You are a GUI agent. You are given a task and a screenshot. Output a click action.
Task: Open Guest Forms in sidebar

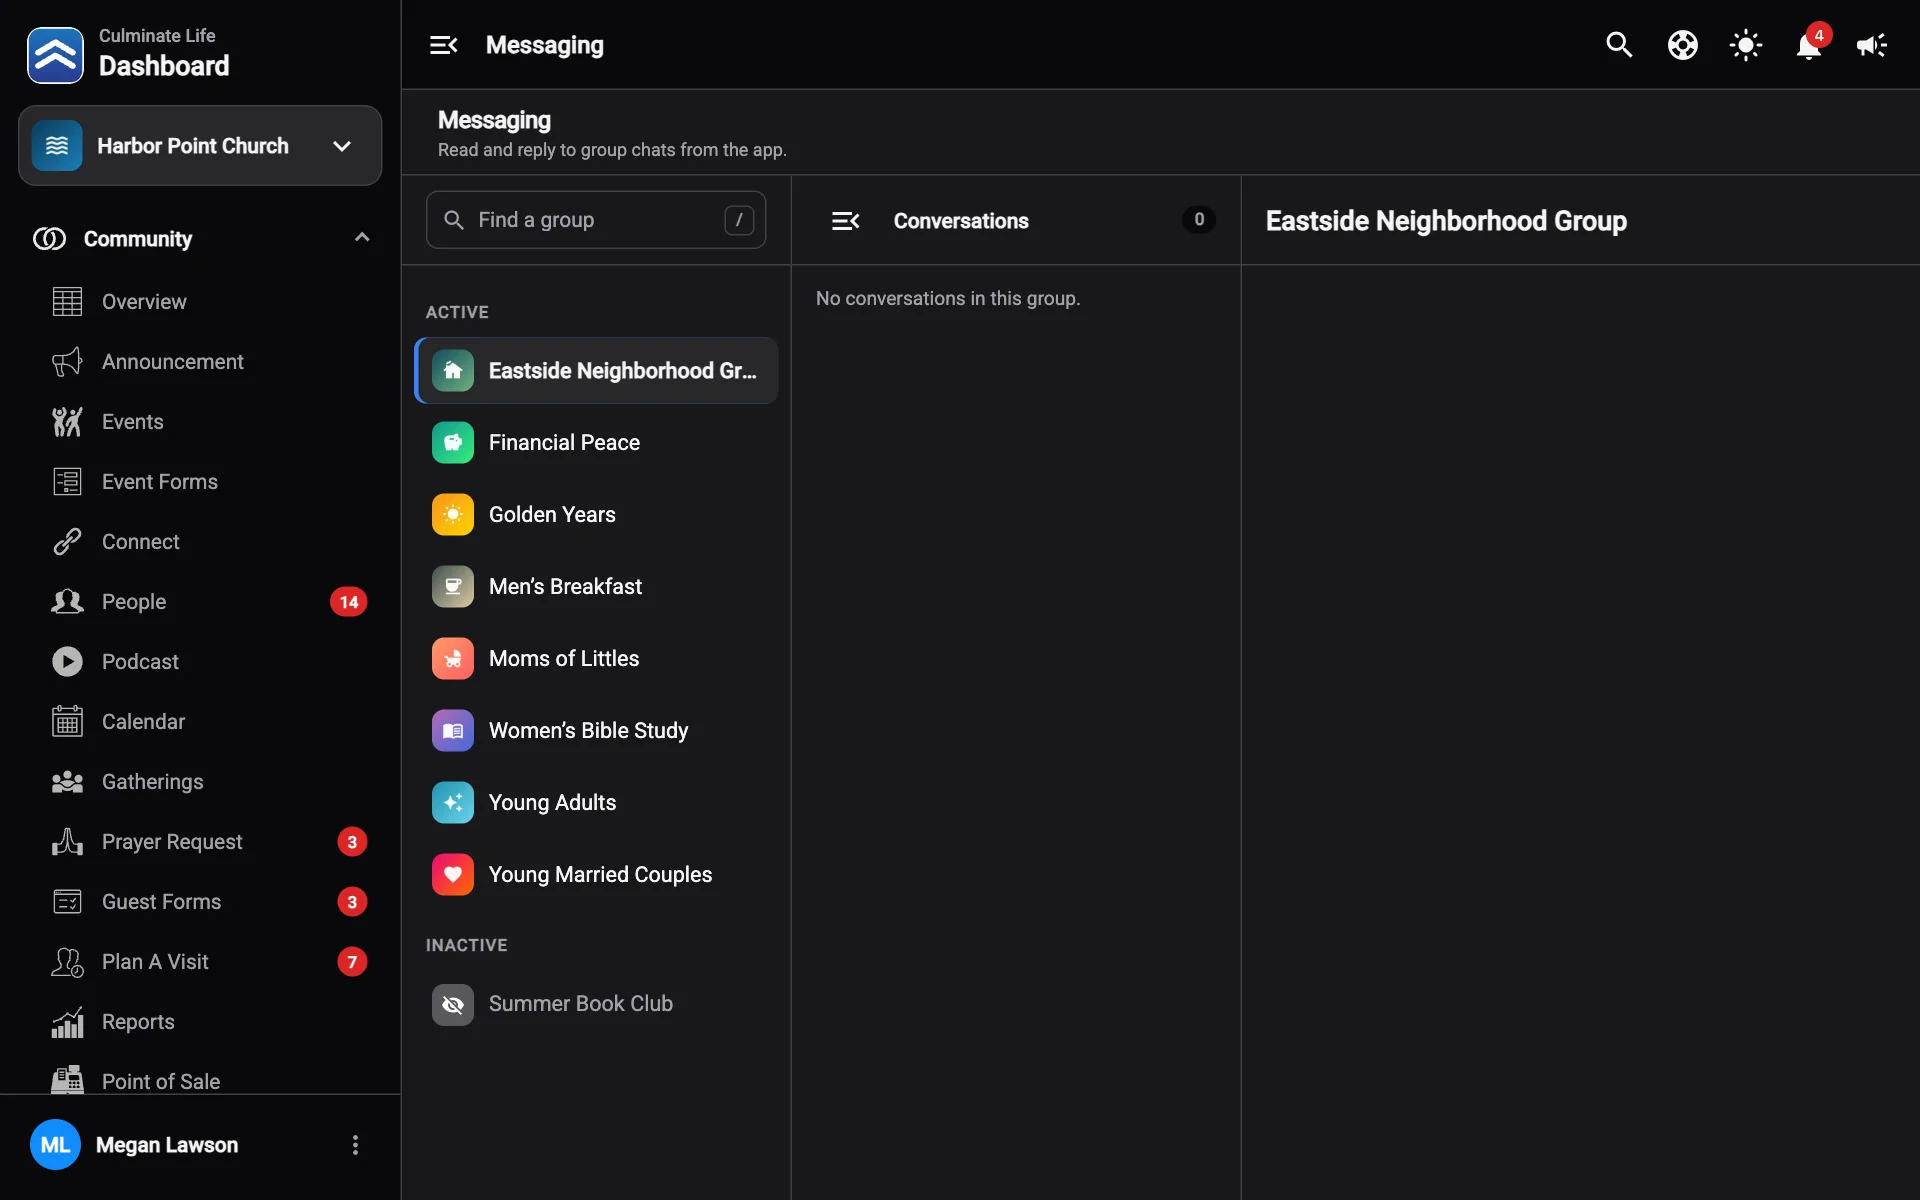(x=200, y=902)
